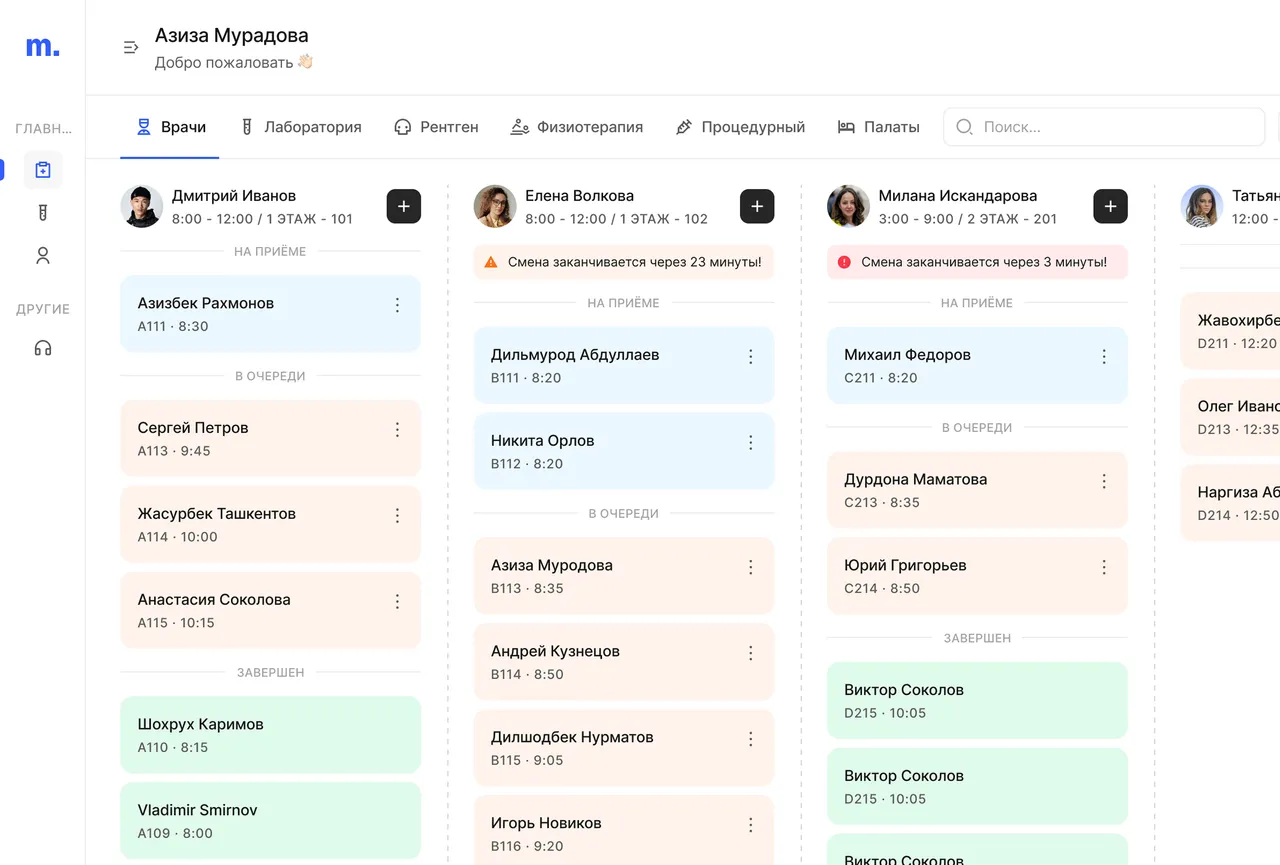Viewport: 1280px width, 865px height.
Task: Click the name Жасурбек Ташкентов
Action: [x=217, y=513]
